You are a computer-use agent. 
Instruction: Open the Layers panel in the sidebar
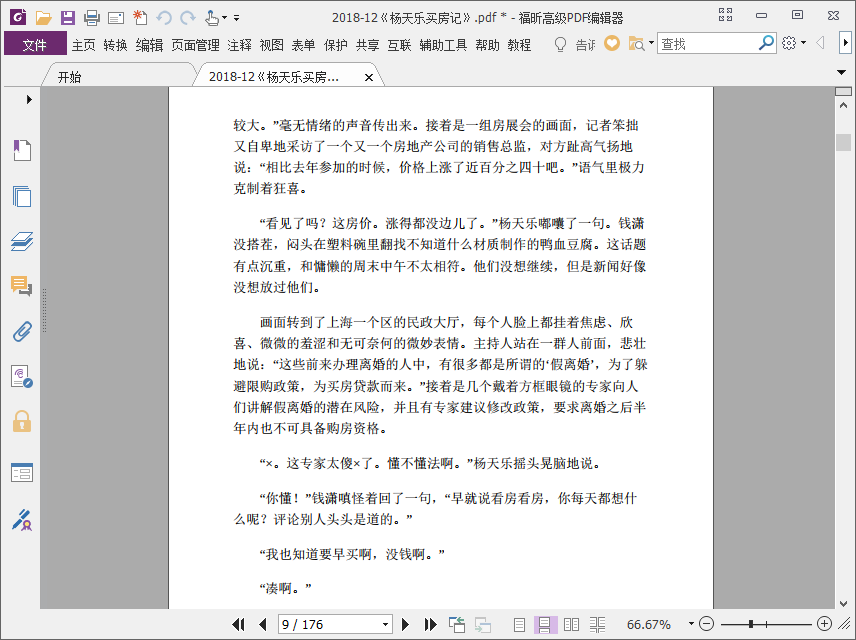coord(22,241)
